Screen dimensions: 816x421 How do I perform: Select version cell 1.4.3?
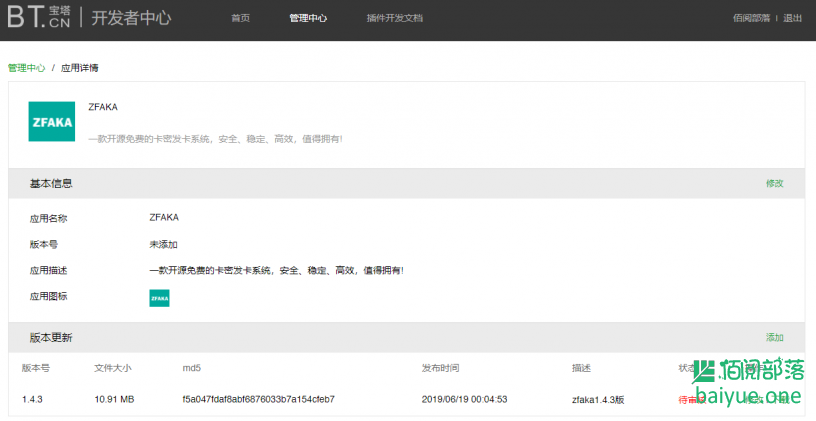click(x=32, y=400)
